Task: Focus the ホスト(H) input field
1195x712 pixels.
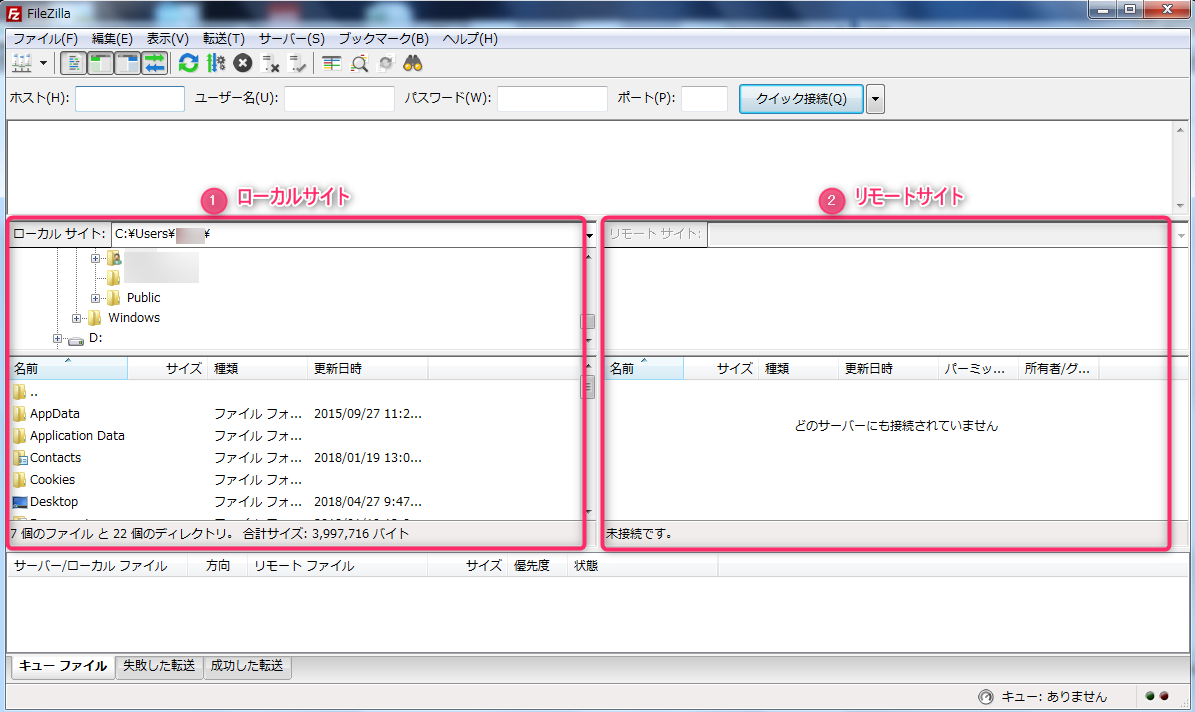Action: [130, 98]
